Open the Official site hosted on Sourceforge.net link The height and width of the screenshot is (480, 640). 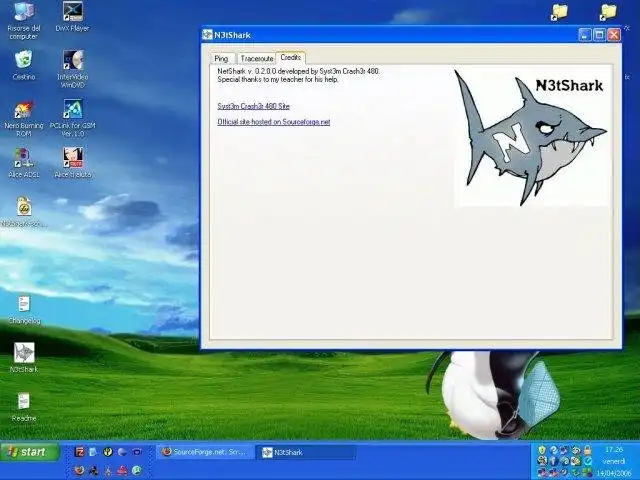[273, 122]
